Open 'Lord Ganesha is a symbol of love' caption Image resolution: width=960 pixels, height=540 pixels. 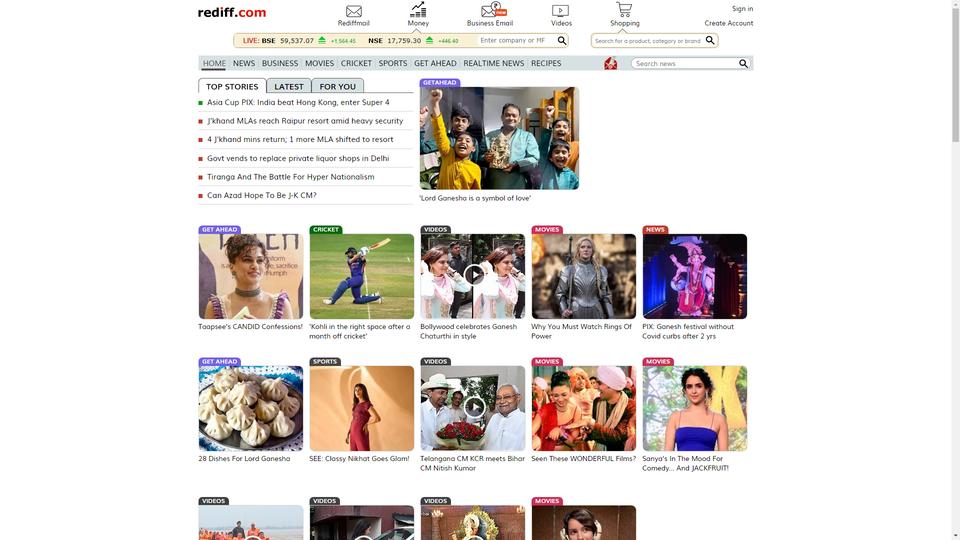(x=475, y=198)
